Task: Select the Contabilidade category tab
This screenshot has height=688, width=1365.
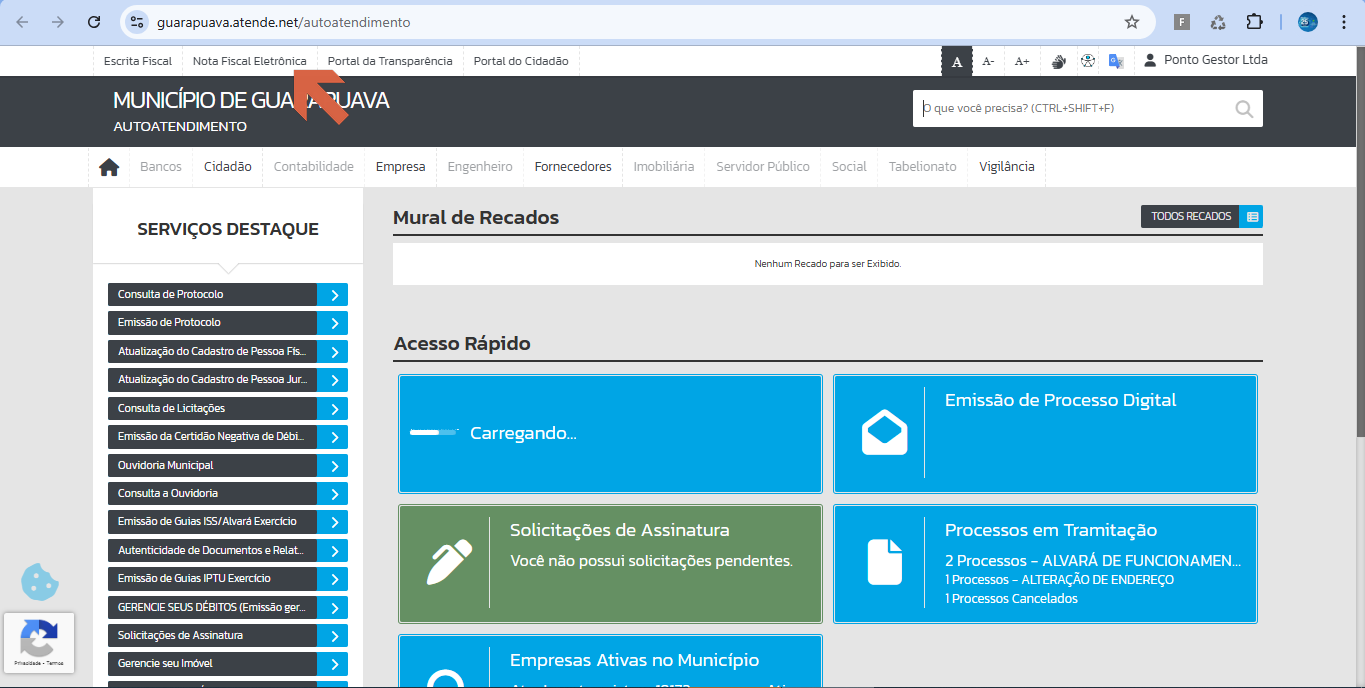Action: pos(314,167)
